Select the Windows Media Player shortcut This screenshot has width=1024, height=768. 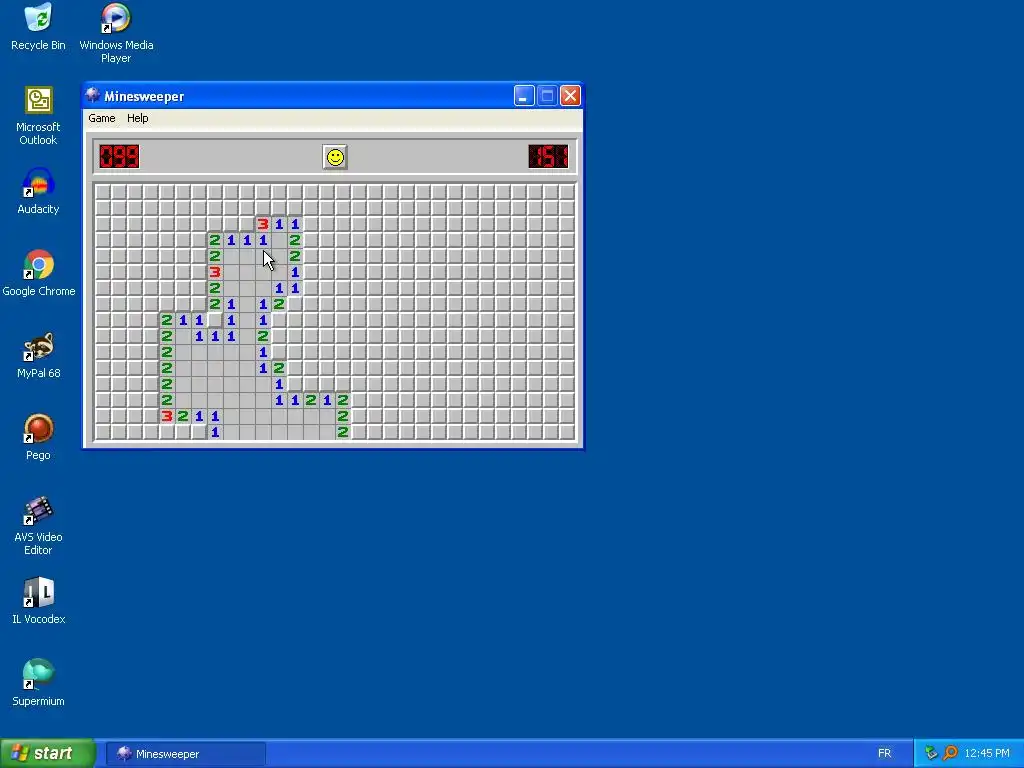116,33
